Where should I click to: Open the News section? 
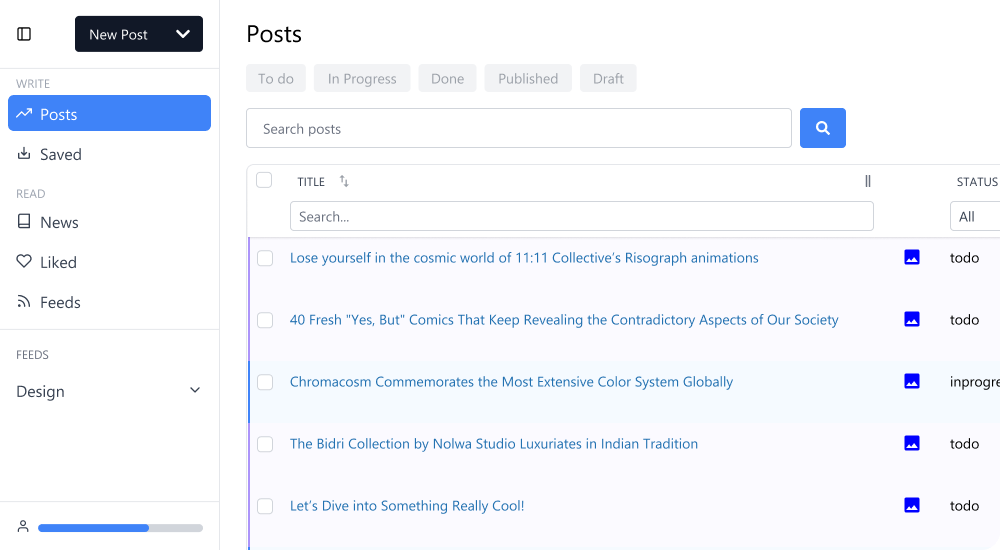59,222
